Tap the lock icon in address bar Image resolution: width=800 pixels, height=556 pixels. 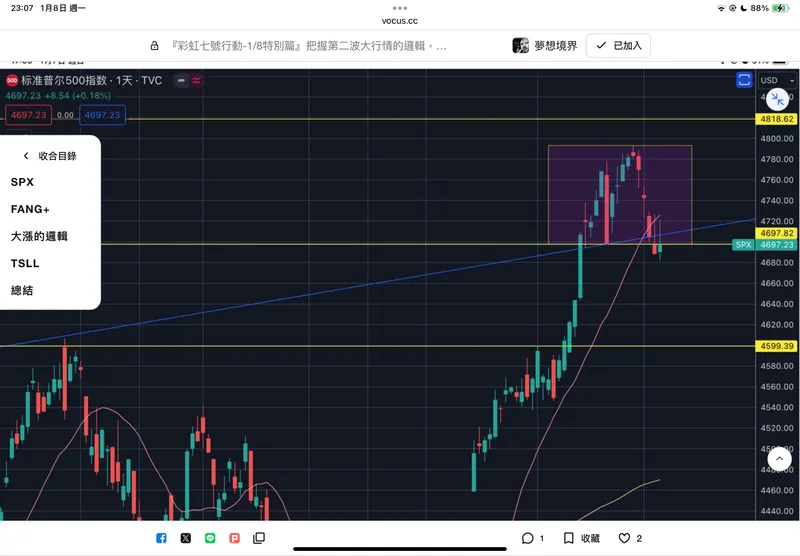click(155, 46)
